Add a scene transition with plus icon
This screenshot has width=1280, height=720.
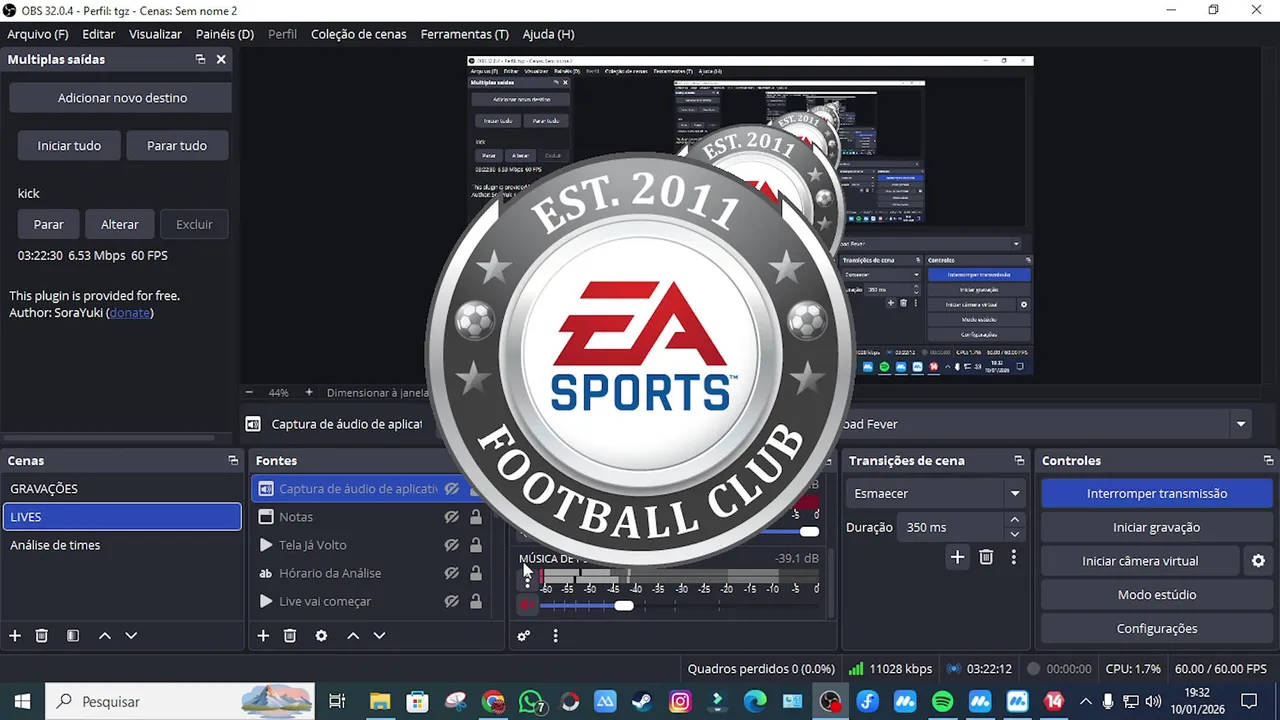click(957, 557)
